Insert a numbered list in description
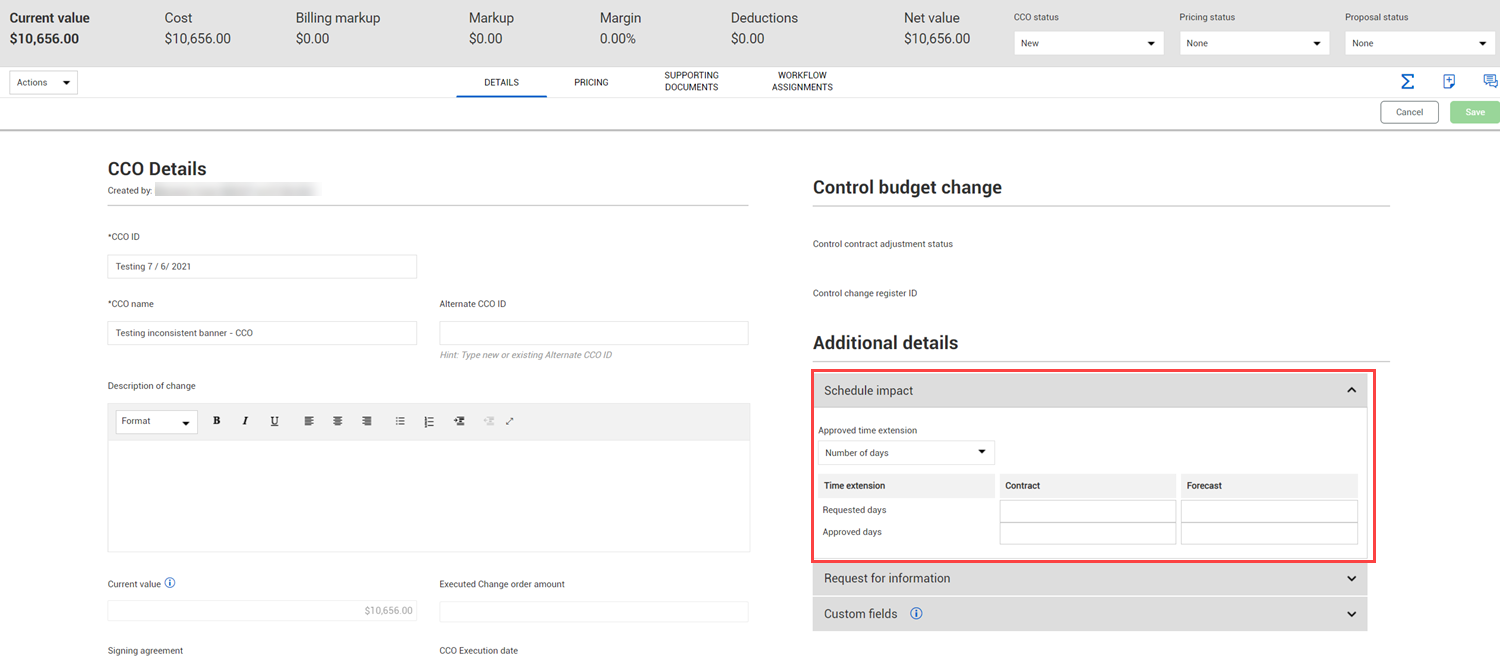This screenshot has width=1500, height=662. (x=429, y=421)
